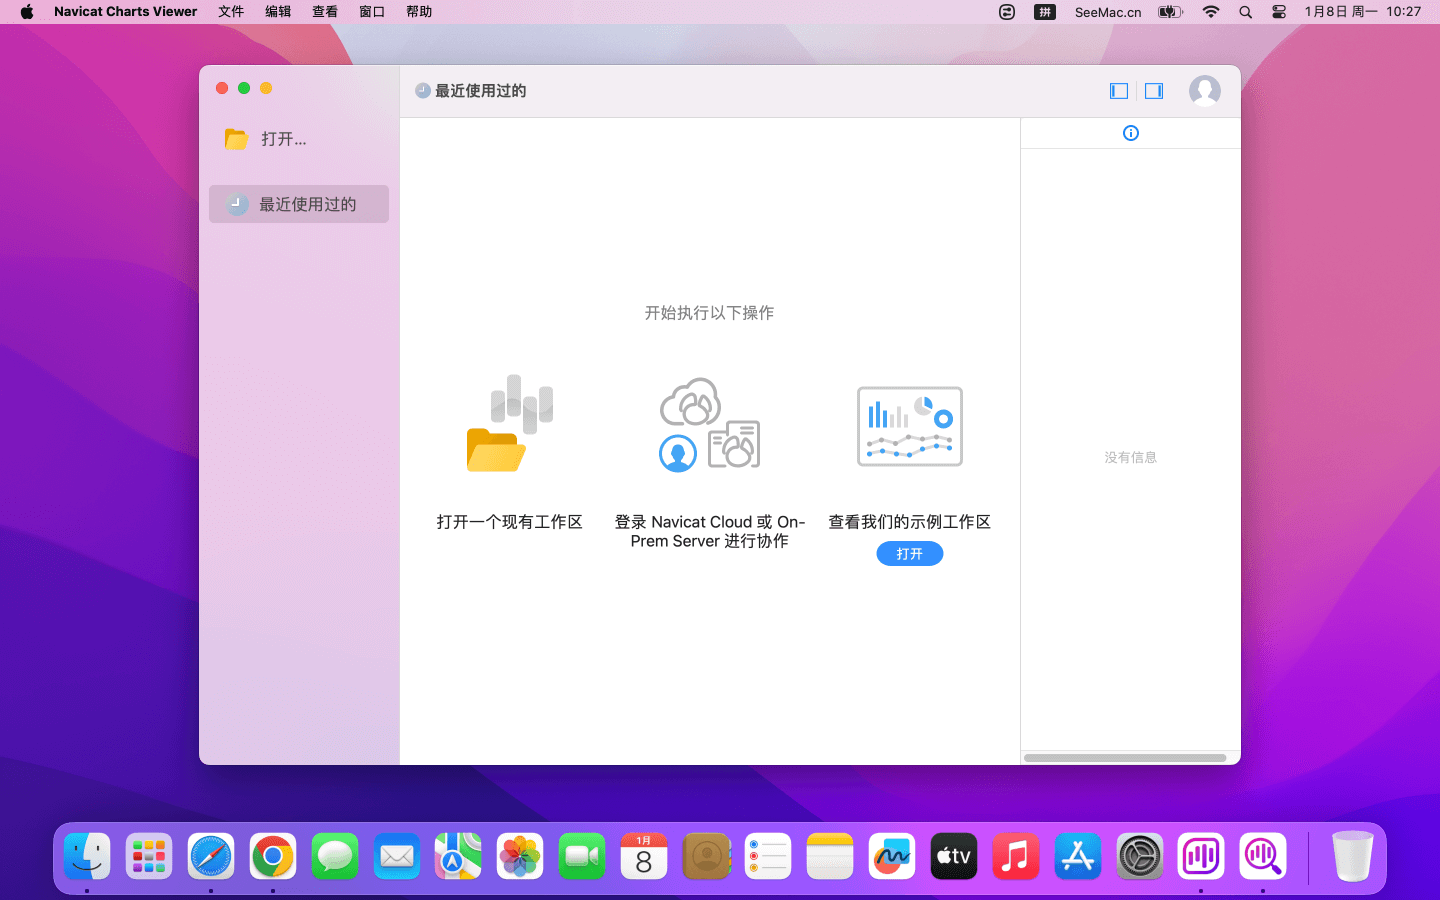1440x900 pixels.
Task: Open the 查看 menu
Action: pyautogui.click(x=325, y=12)
